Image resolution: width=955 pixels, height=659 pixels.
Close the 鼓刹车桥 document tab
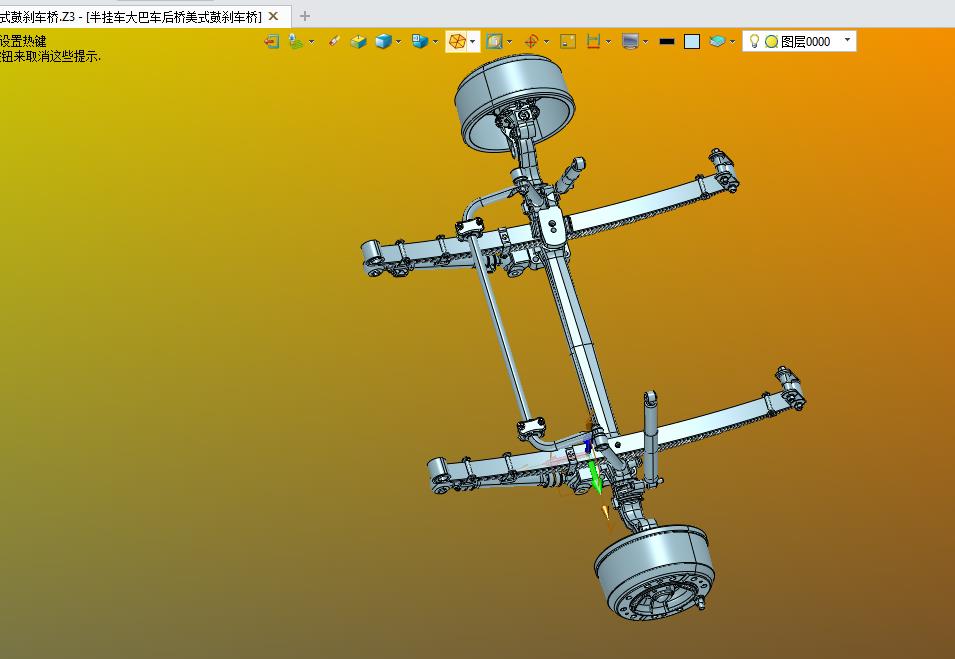[x=273, y=16]
